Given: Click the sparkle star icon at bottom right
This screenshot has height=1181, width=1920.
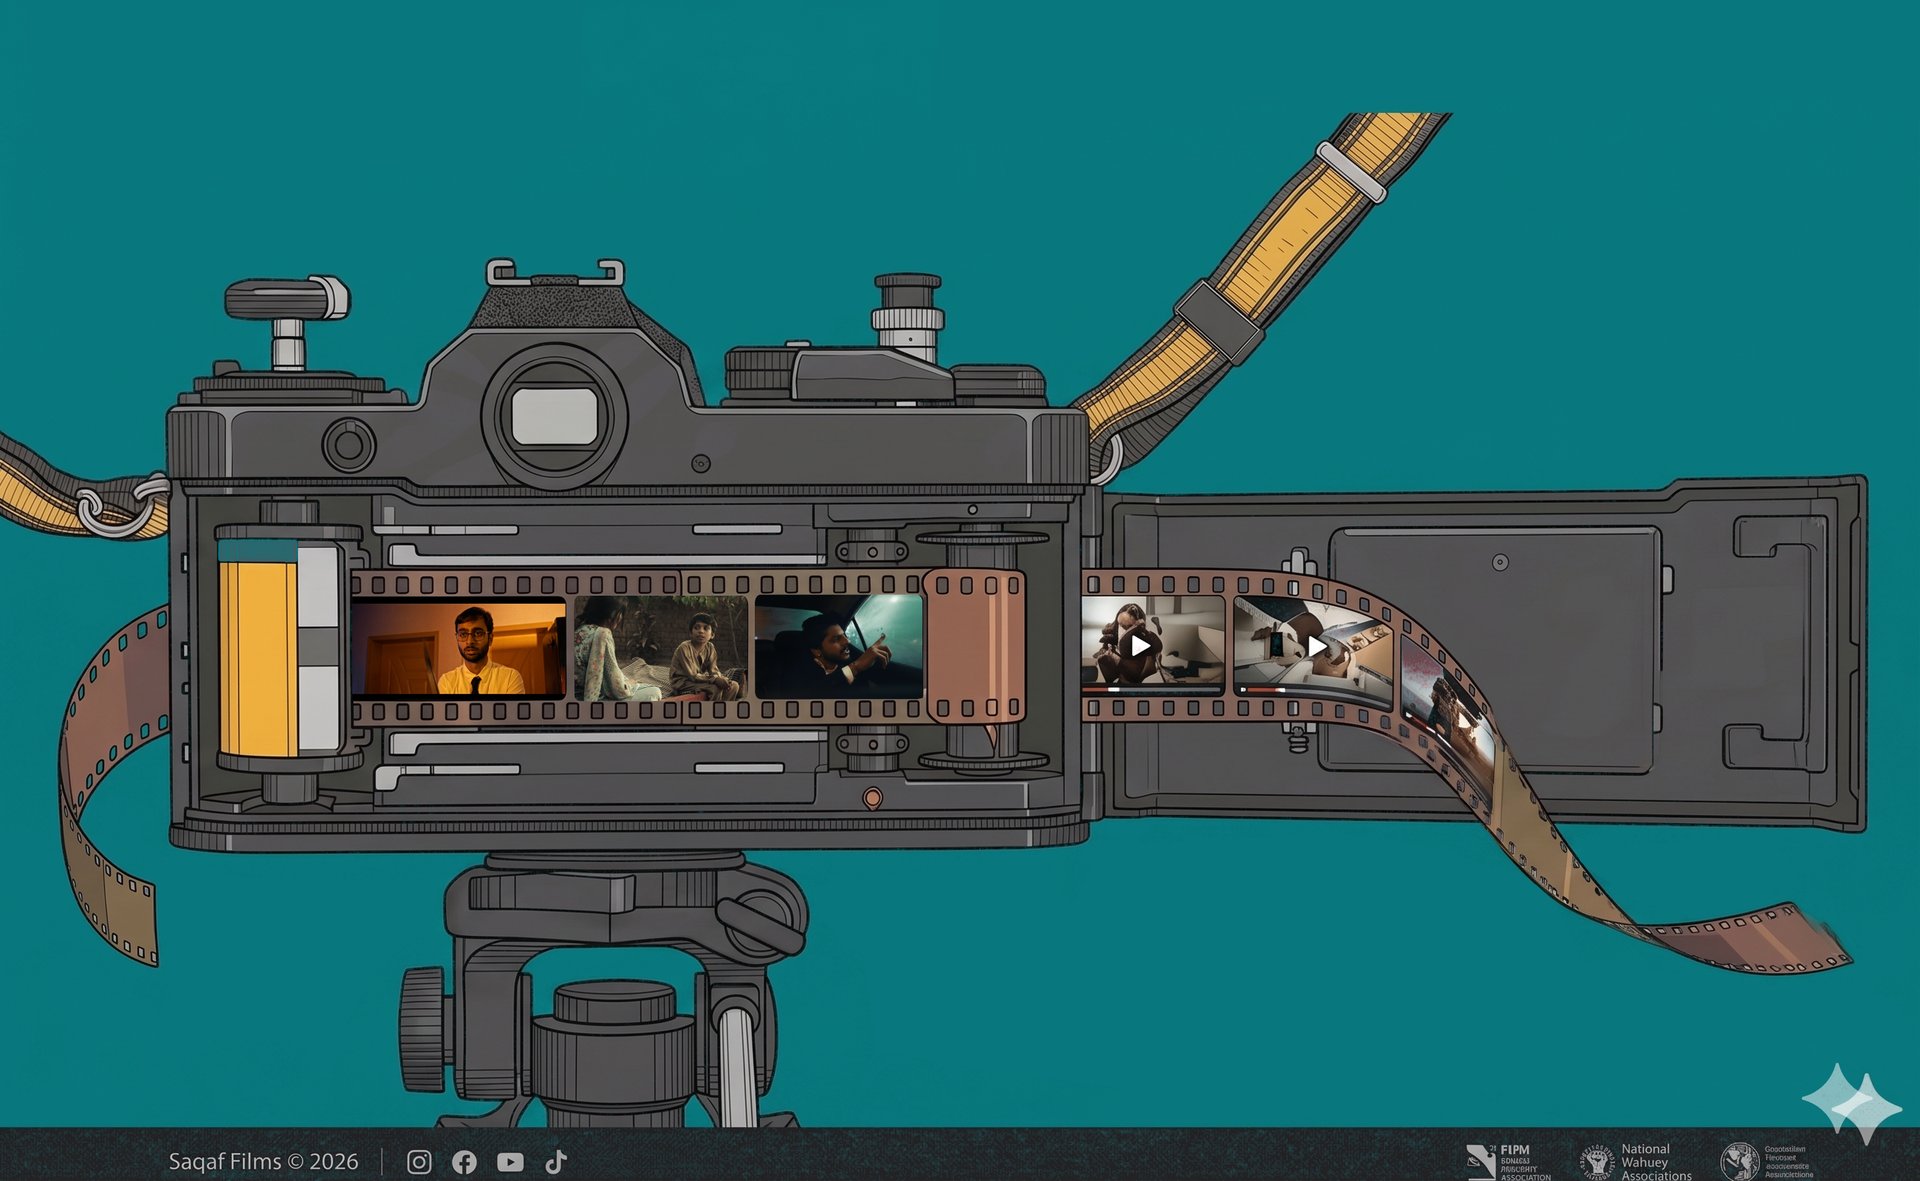Looking at the screenshot, I should (x=1852, y=1103).
